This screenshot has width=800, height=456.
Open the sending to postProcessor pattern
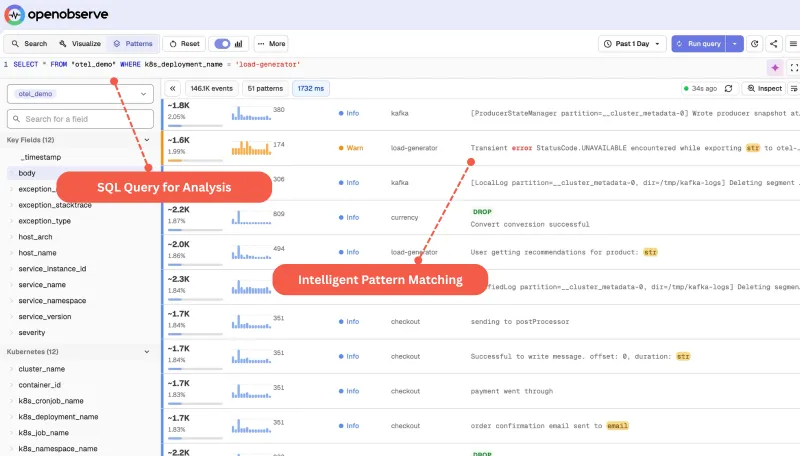point(481,322)
